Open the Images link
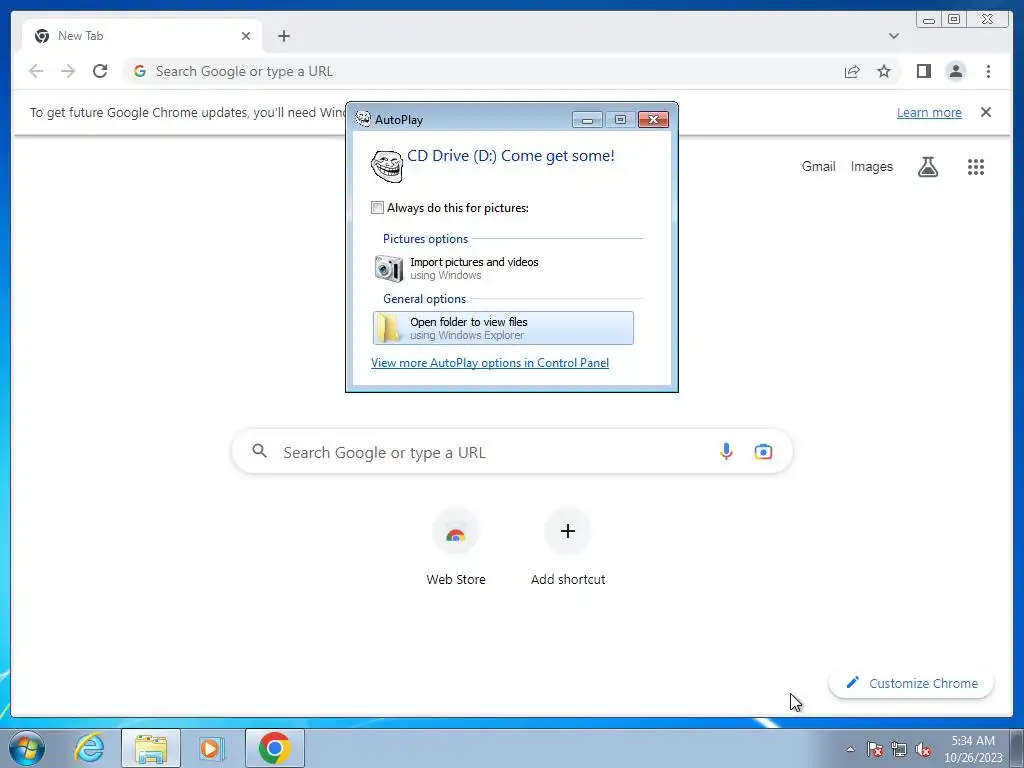The width and height of the screenshot is (1024, 768). 871,167
